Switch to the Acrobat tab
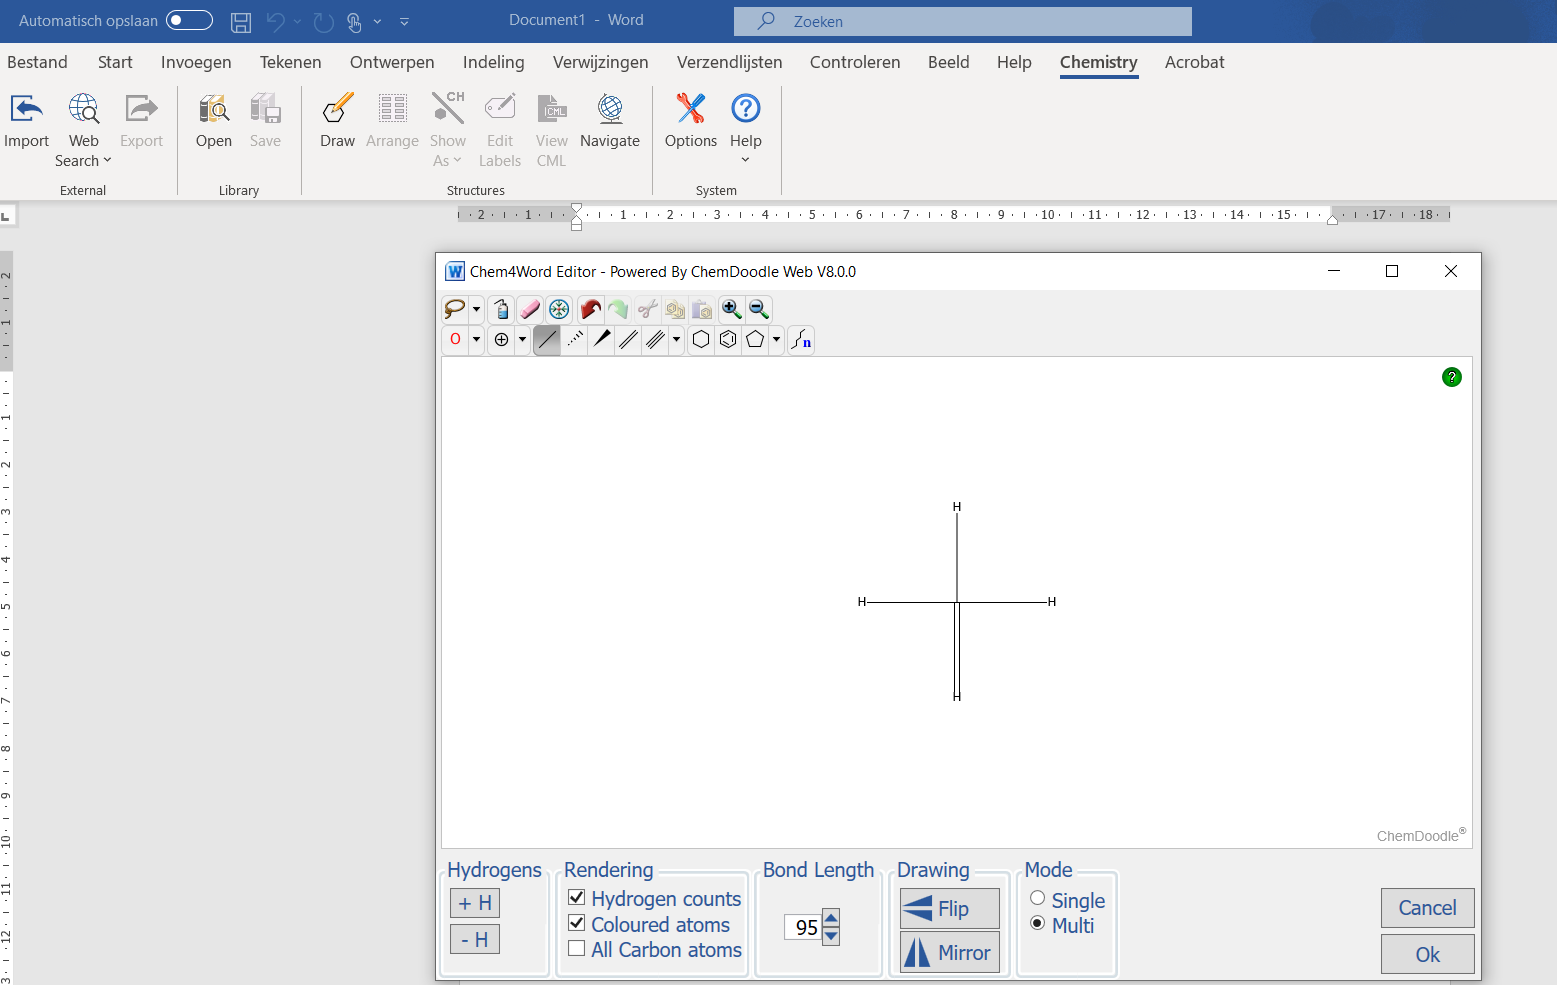 [x=1194, y=62]
